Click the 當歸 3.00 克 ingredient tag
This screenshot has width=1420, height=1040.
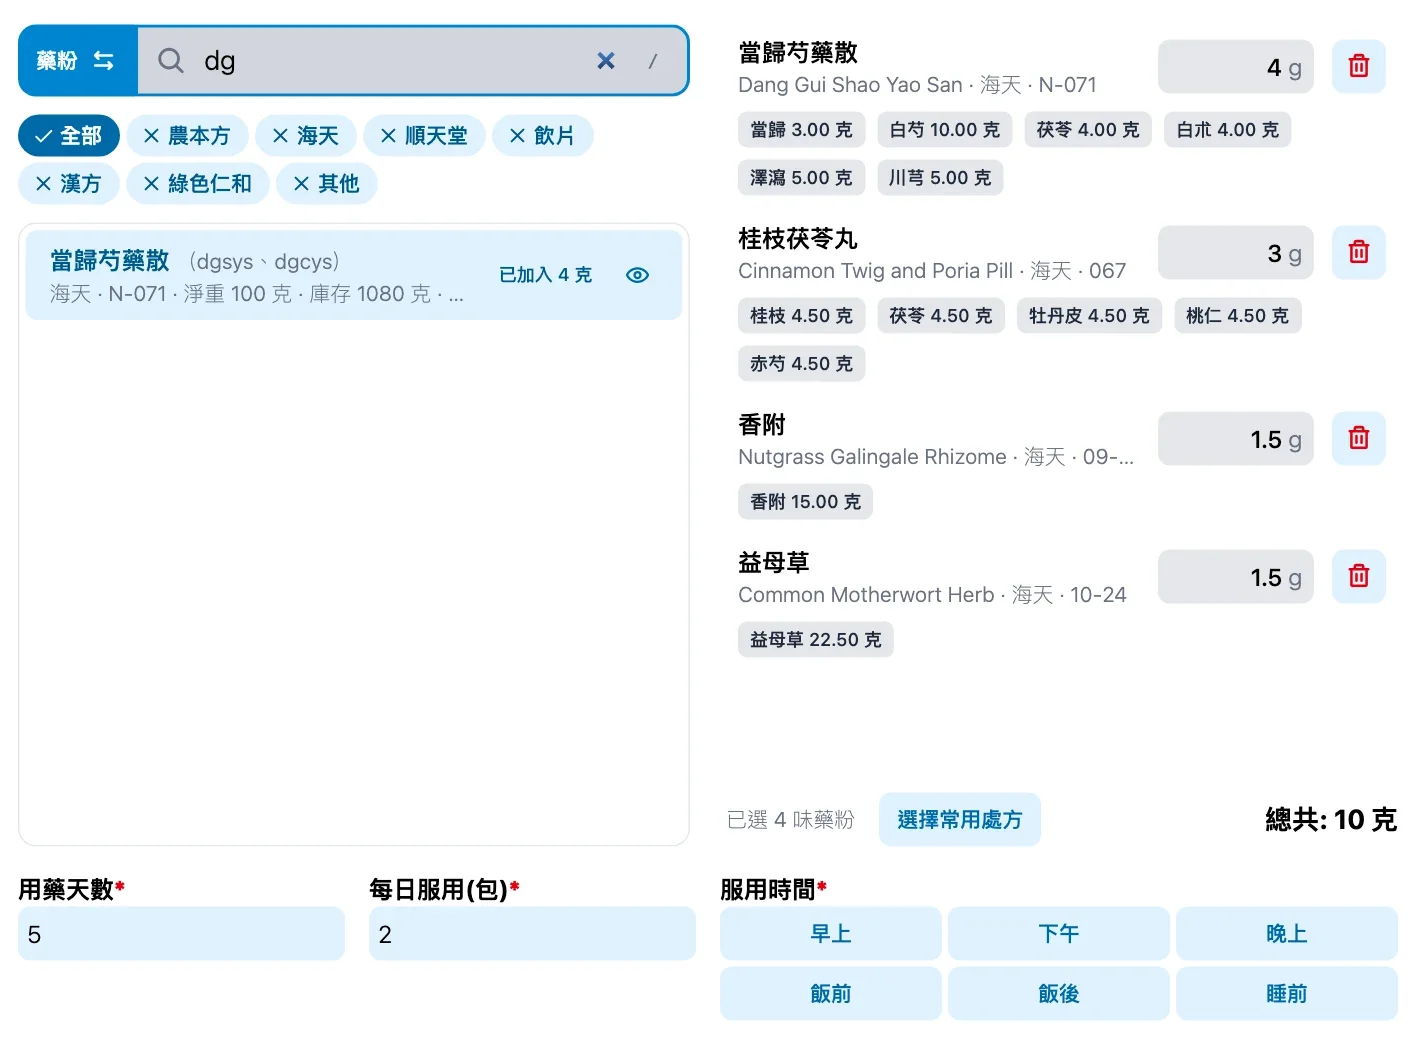point(802,130)
